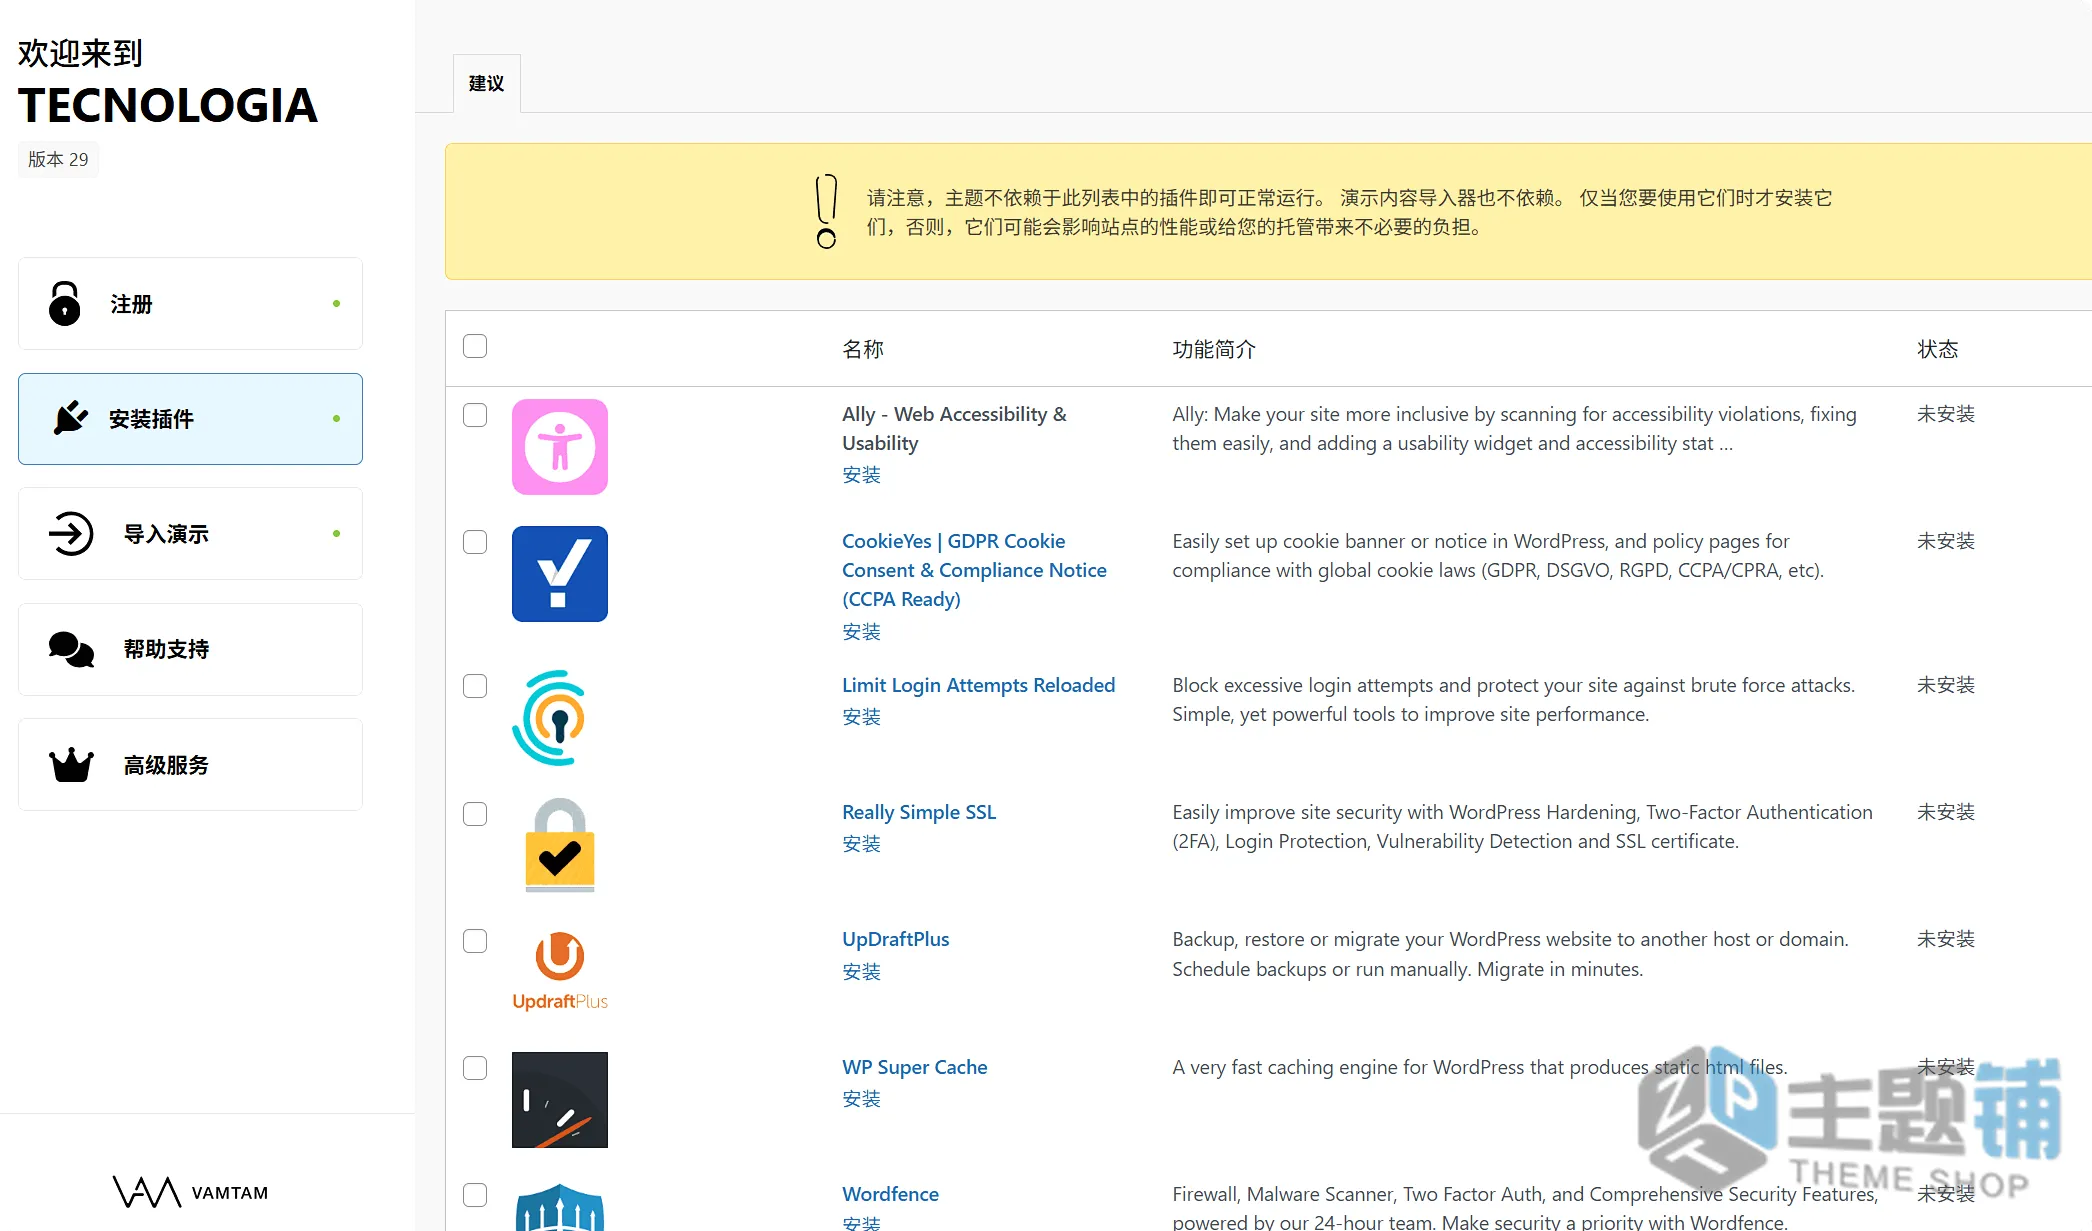2092x1231 pixels.
Task: Click the Really Simple SSL padlock icon
Action: (560, 845)
